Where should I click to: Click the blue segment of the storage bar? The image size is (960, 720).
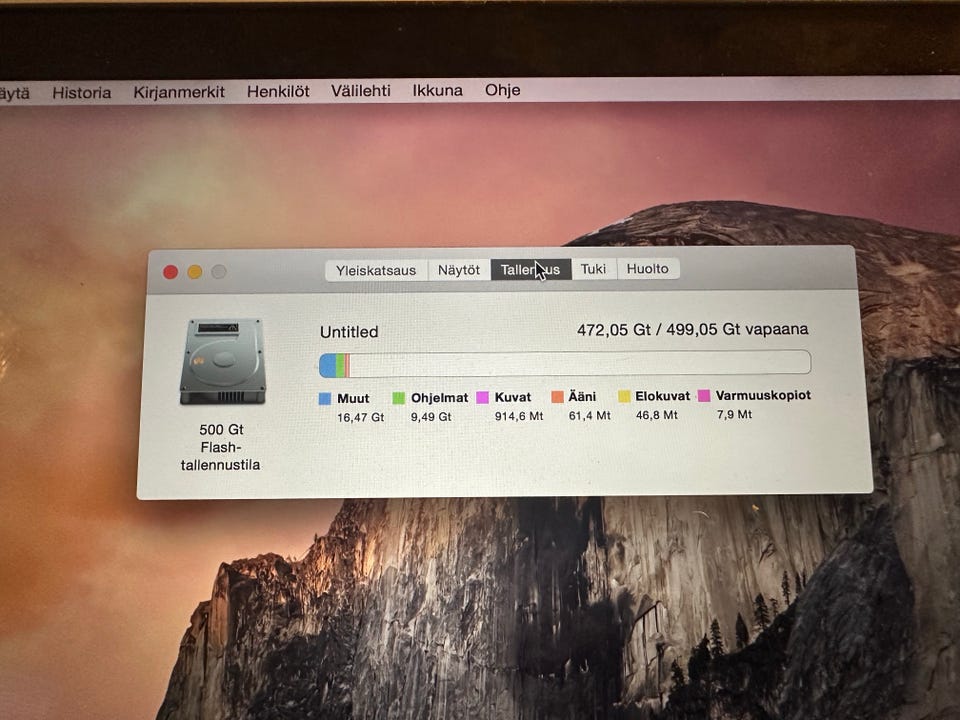pos(328,365)
